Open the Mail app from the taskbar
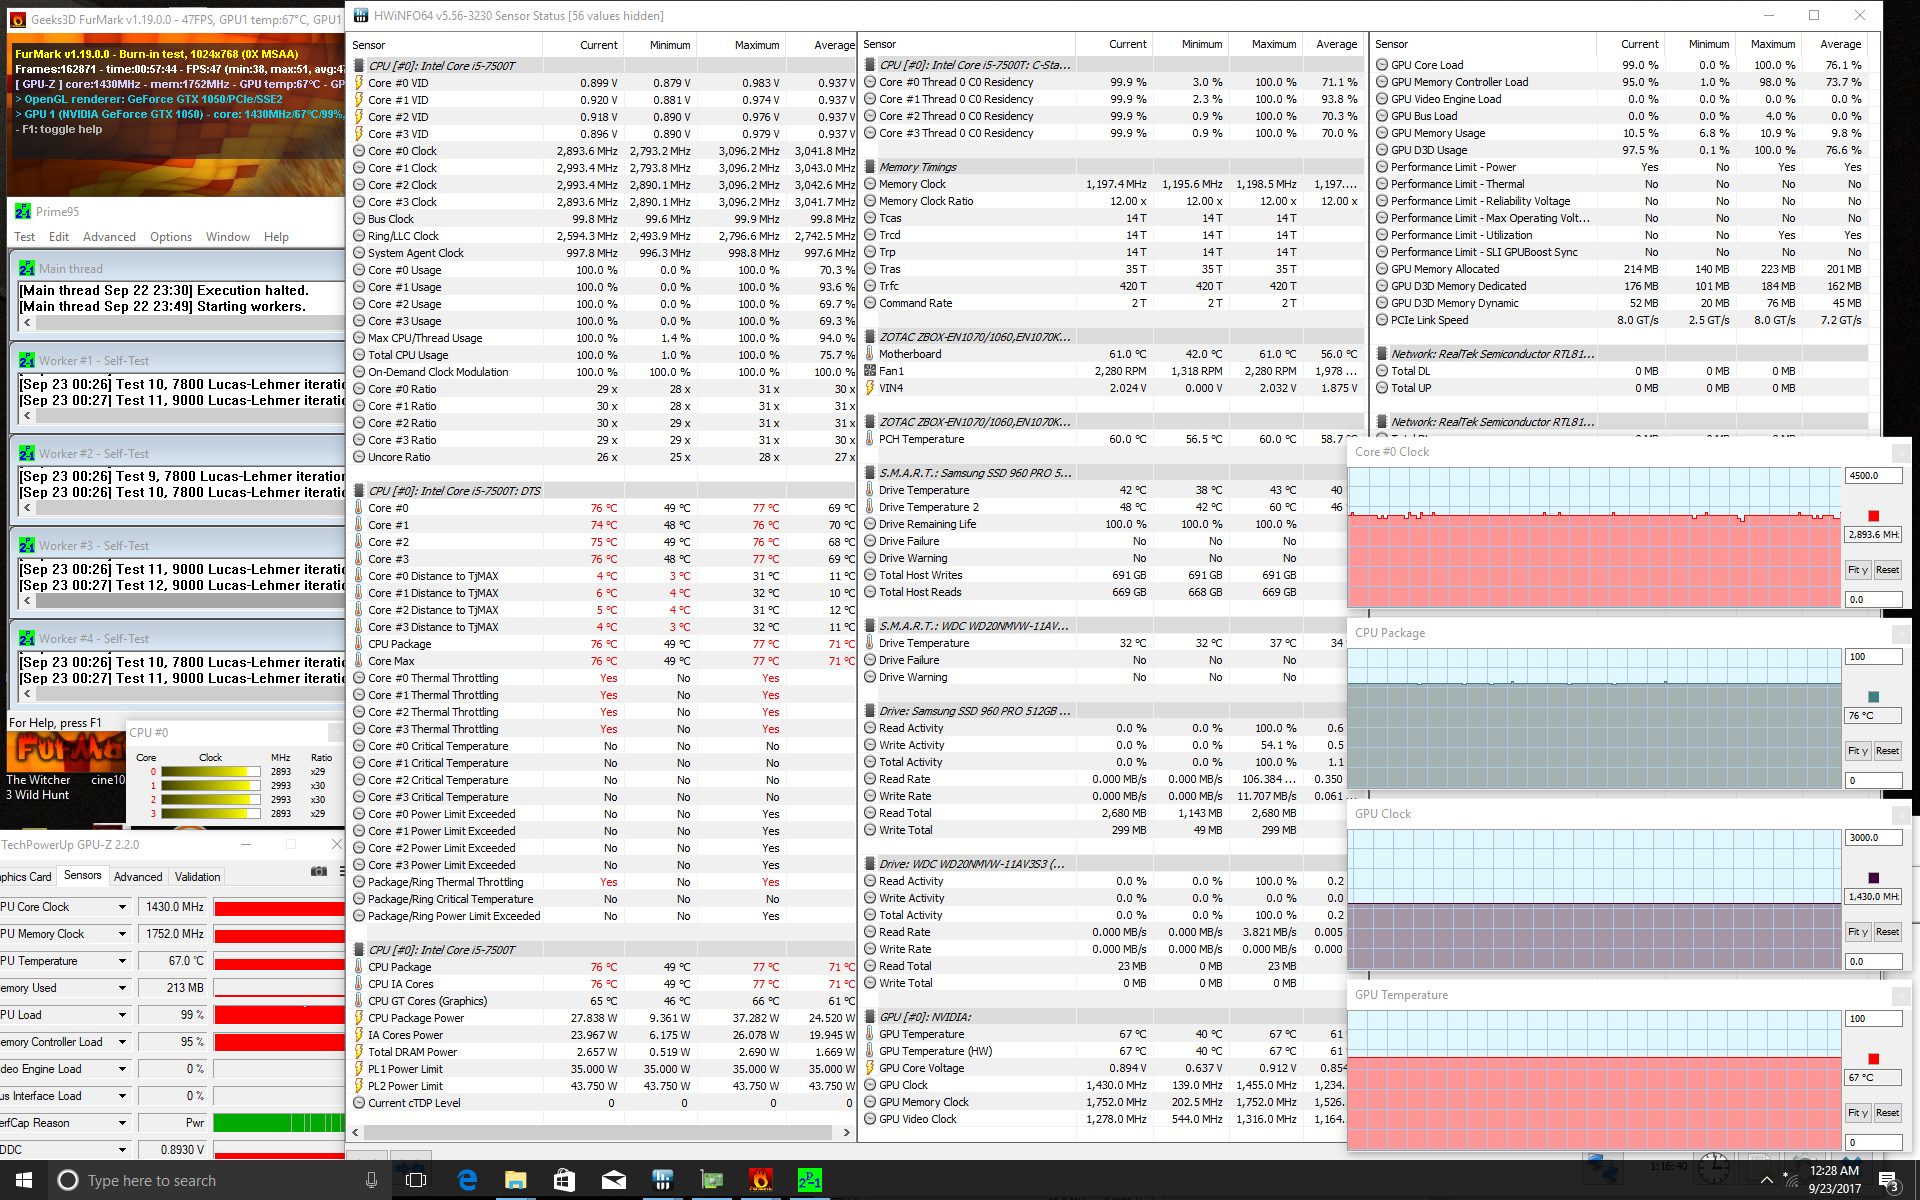1920x1200 pixels. [x=613, y=1180]
